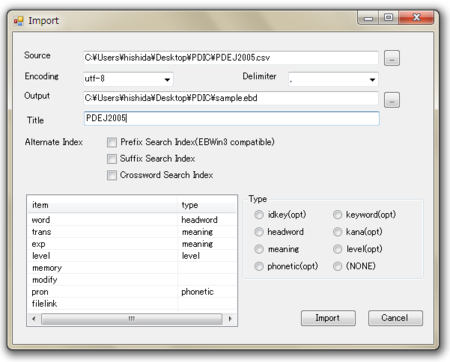Click the 'item' column header
This screenshot has height=362, width=450.
[x=102, y=205]
